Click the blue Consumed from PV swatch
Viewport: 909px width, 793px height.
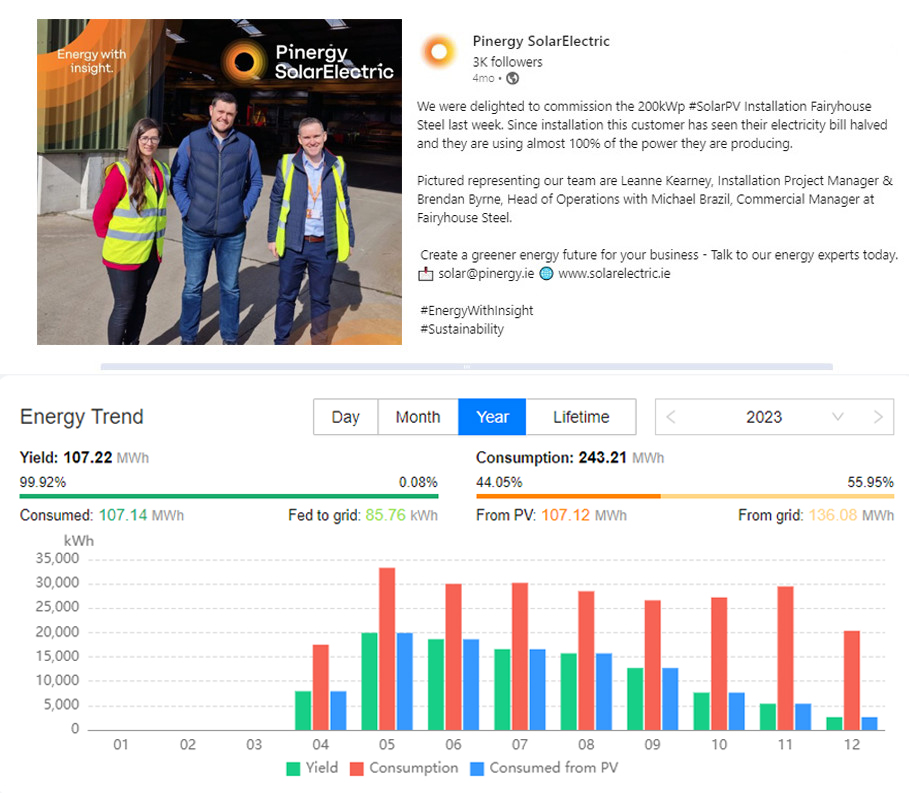(477, 769)
